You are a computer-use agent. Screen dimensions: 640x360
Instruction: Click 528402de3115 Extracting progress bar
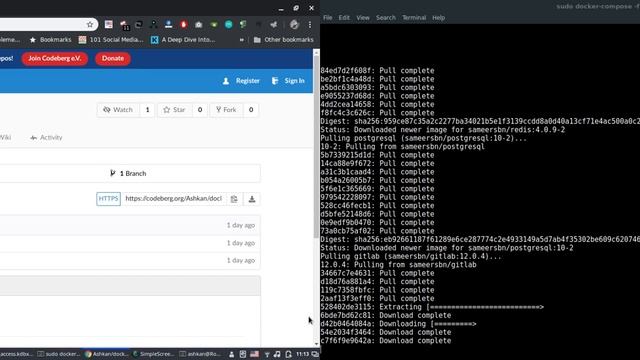click(485, 307)
